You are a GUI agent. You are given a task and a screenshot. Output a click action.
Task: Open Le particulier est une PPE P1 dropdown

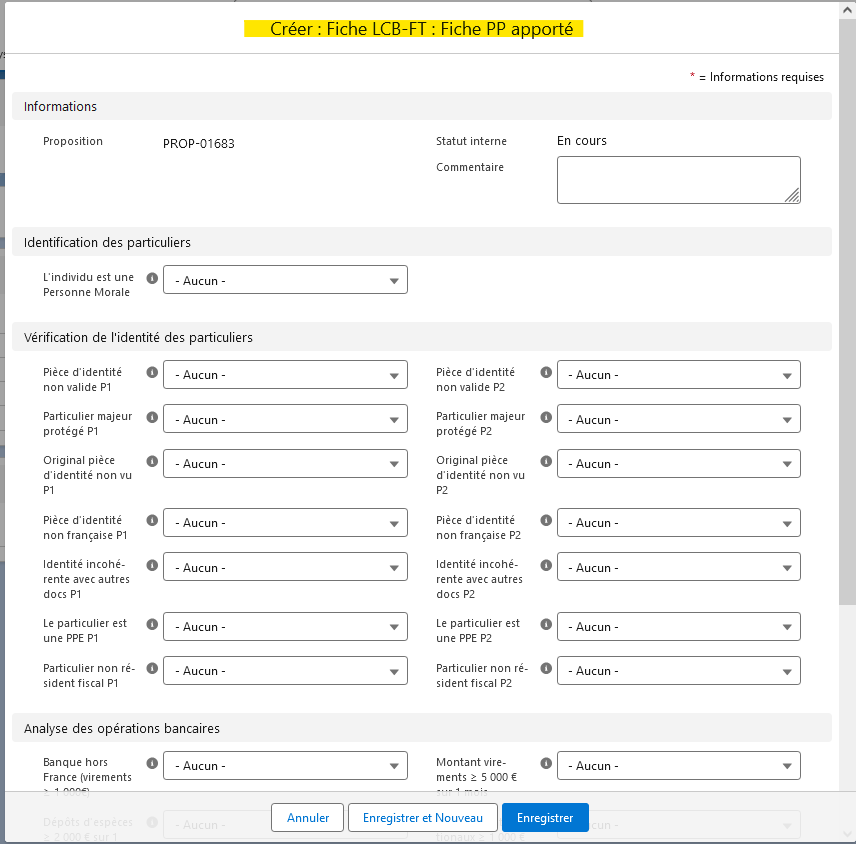coord(285,627)
